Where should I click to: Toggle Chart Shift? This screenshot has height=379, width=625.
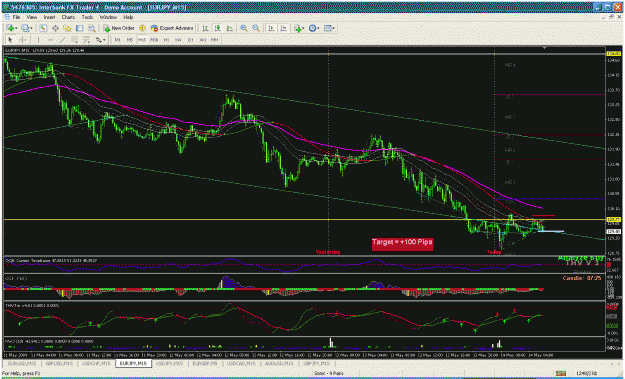[x=283, y=28]
